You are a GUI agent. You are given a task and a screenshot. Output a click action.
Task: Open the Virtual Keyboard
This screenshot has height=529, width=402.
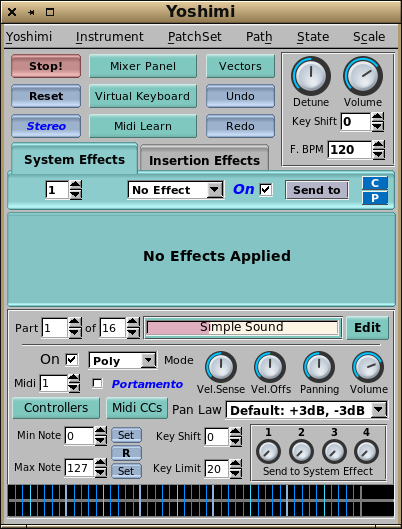point(143,96)
